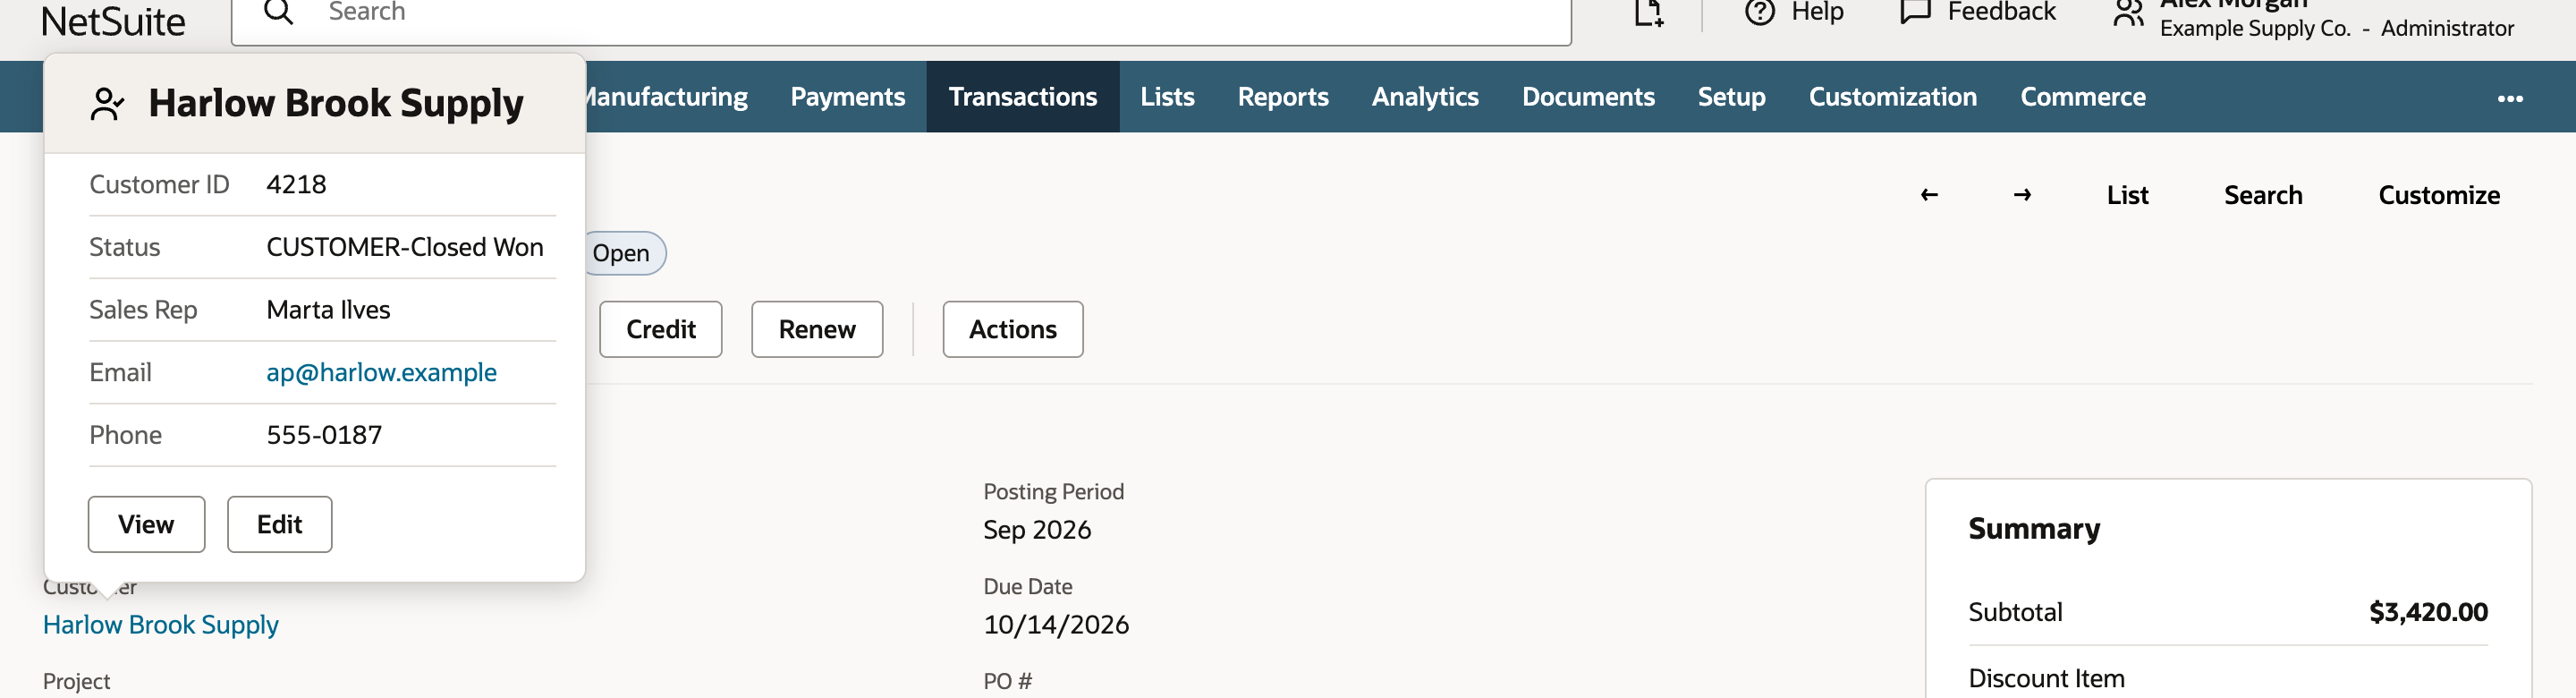Open the Customization menu

click(x=1892, y=97)
